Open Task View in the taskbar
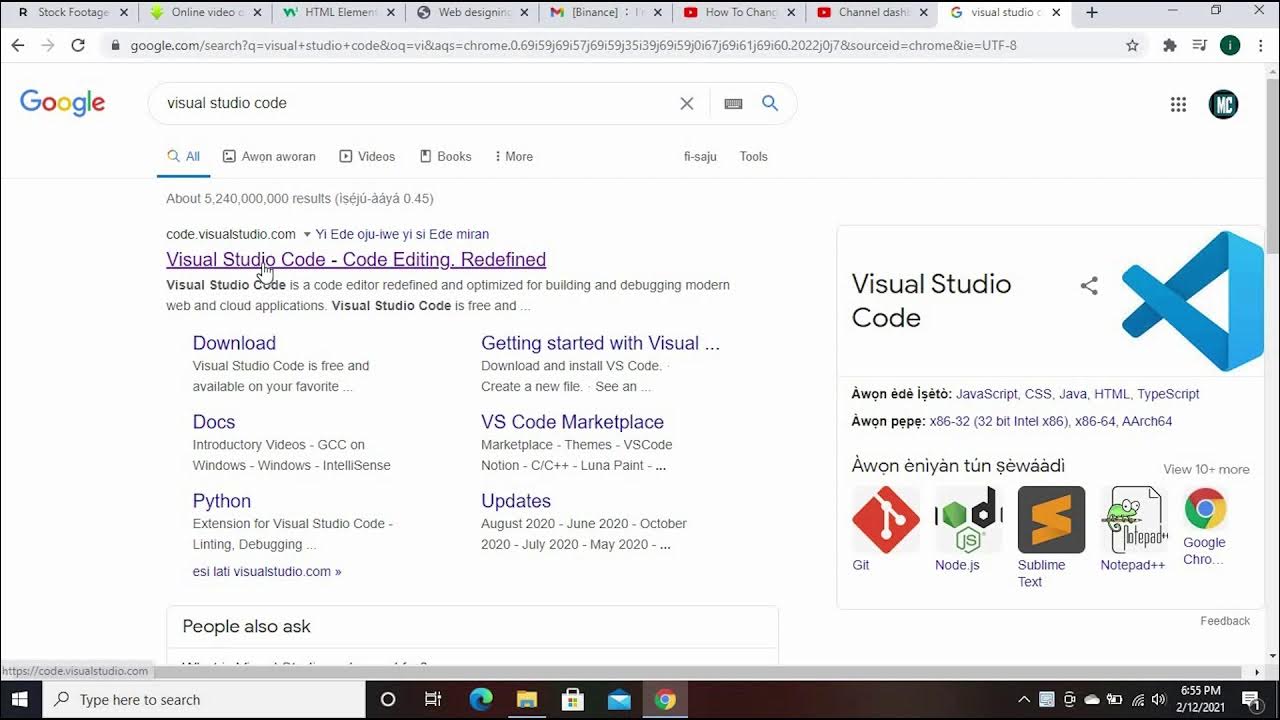Viewport: 1280px width, 720px height. (x=433, y=699)
